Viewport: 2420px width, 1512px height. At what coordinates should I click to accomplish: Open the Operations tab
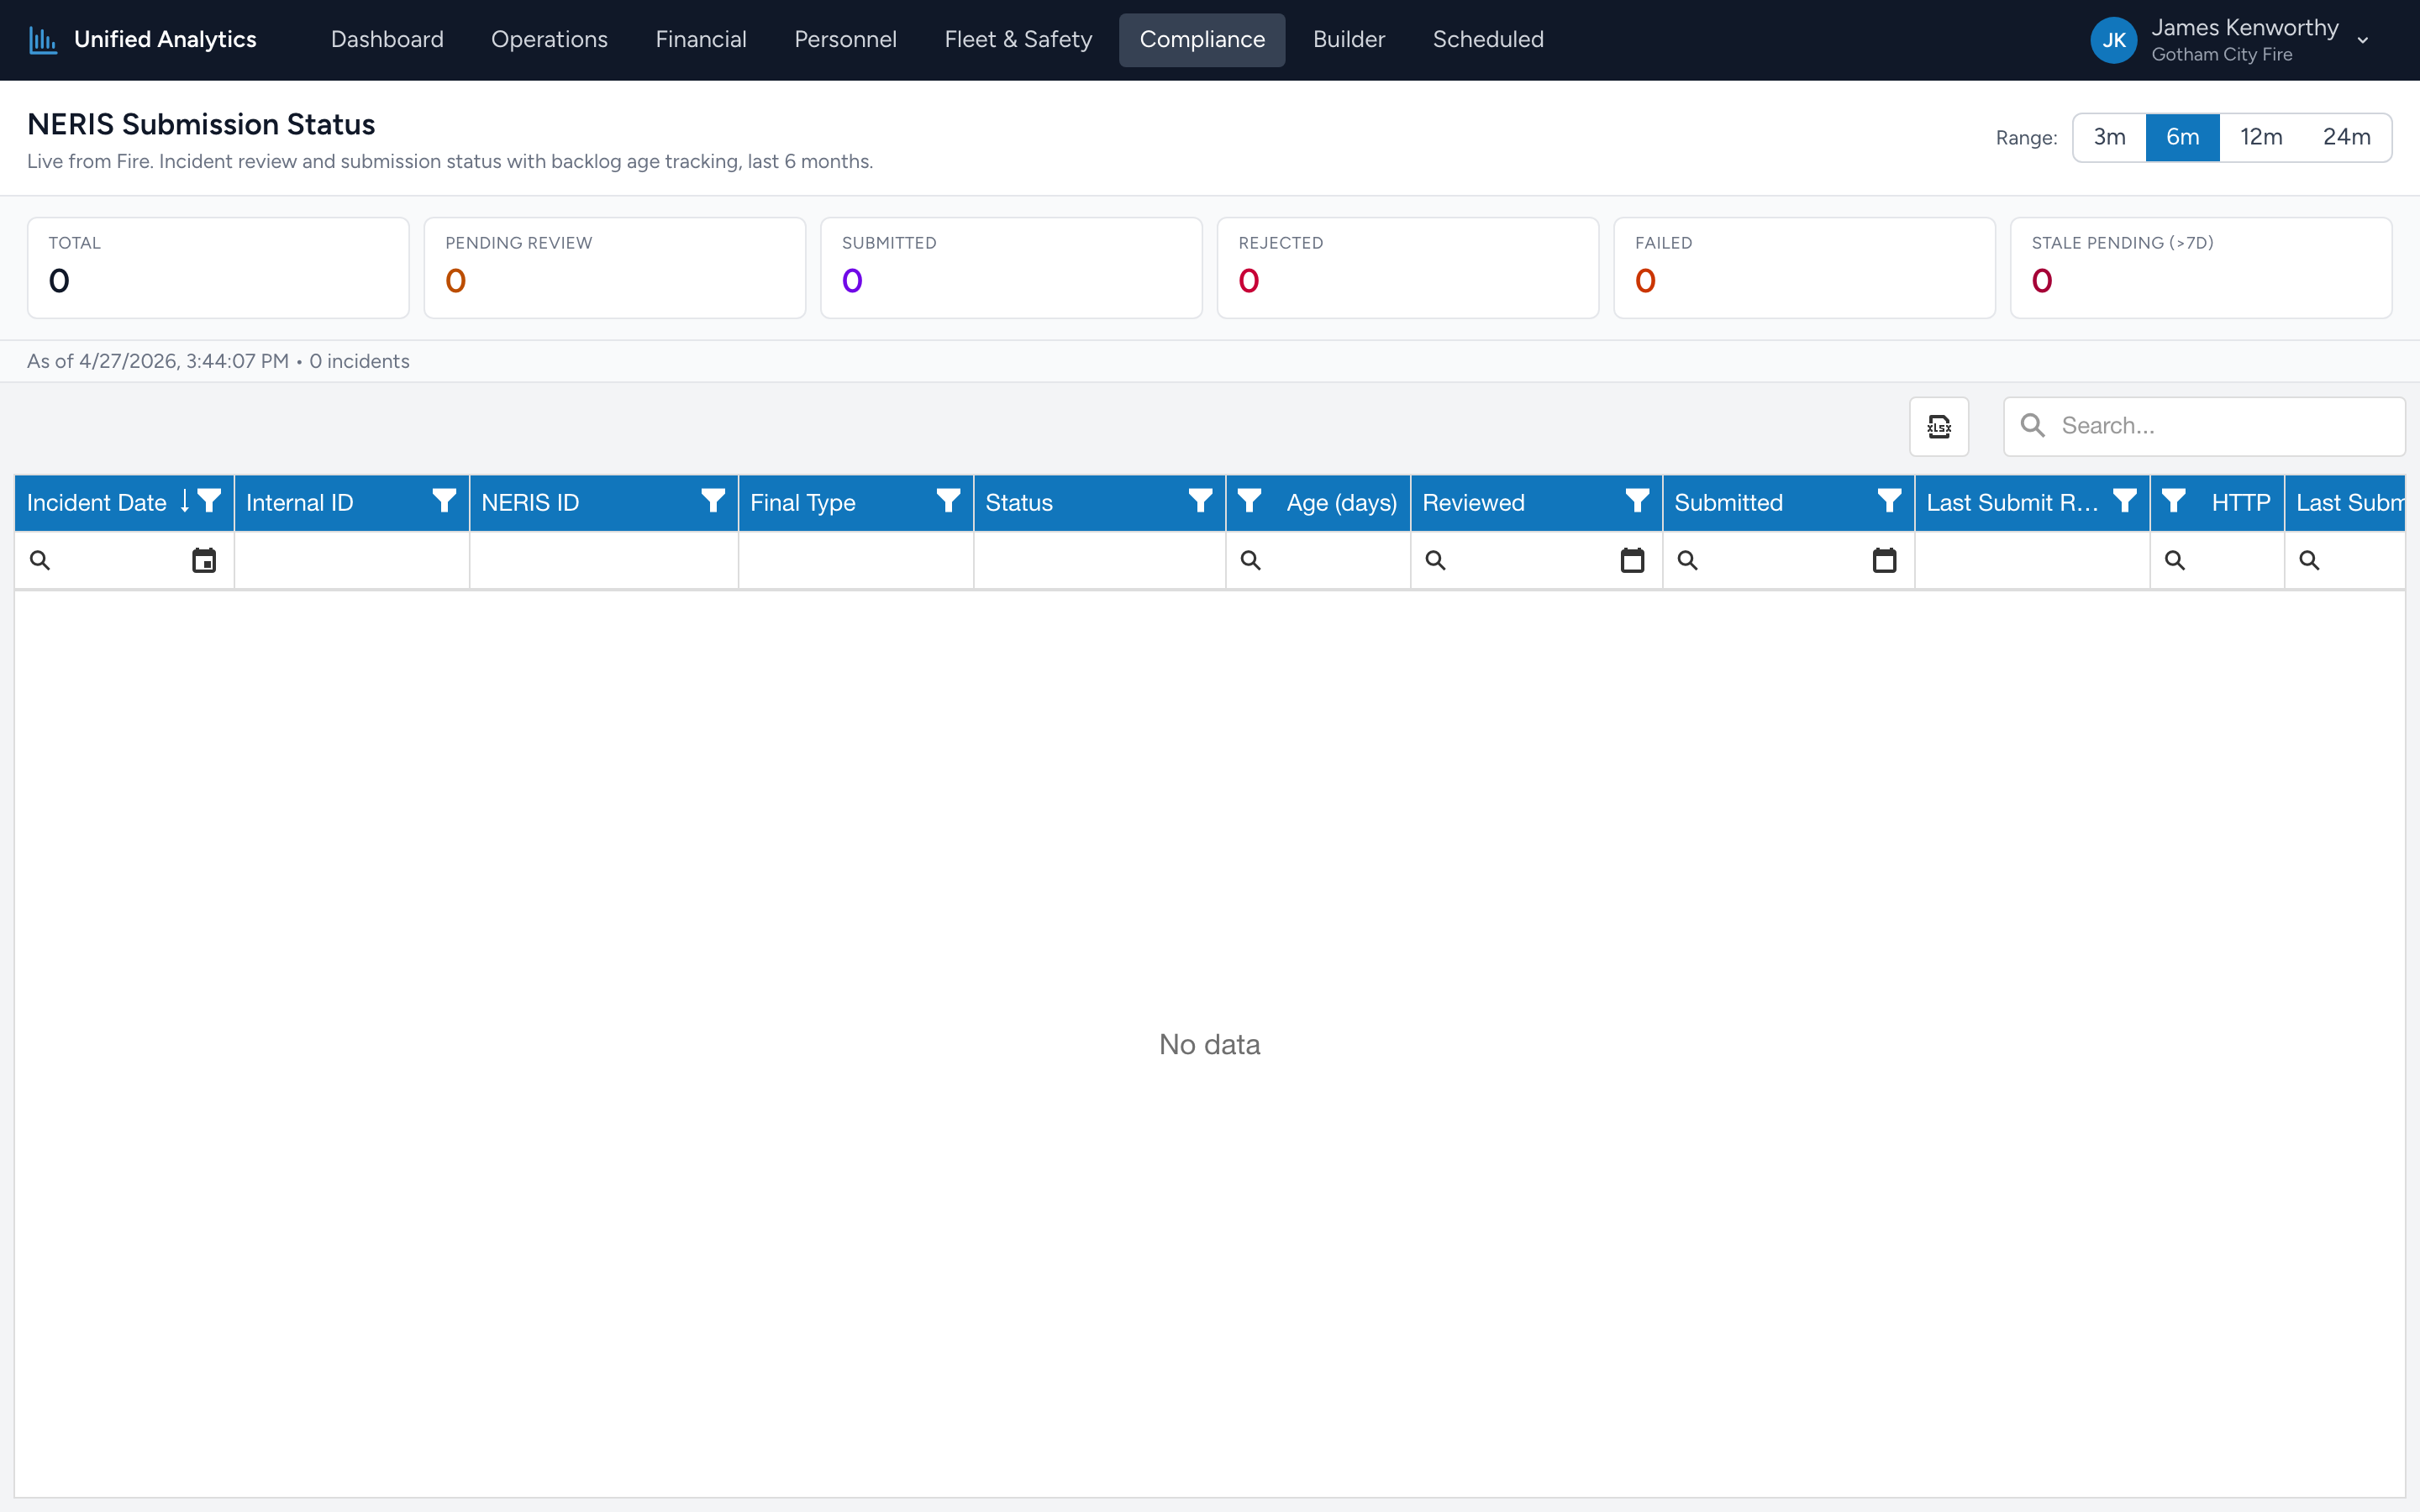[549, 40]
